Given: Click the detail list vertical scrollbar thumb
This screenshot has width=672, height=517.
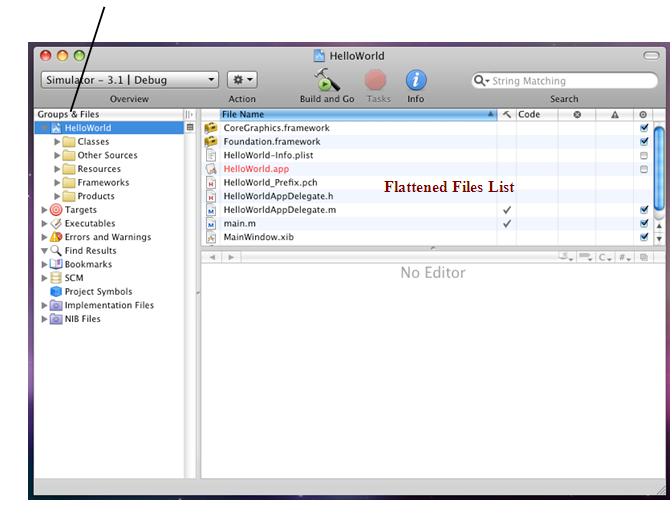Looking at the screenshot, I should click(659, 168).
